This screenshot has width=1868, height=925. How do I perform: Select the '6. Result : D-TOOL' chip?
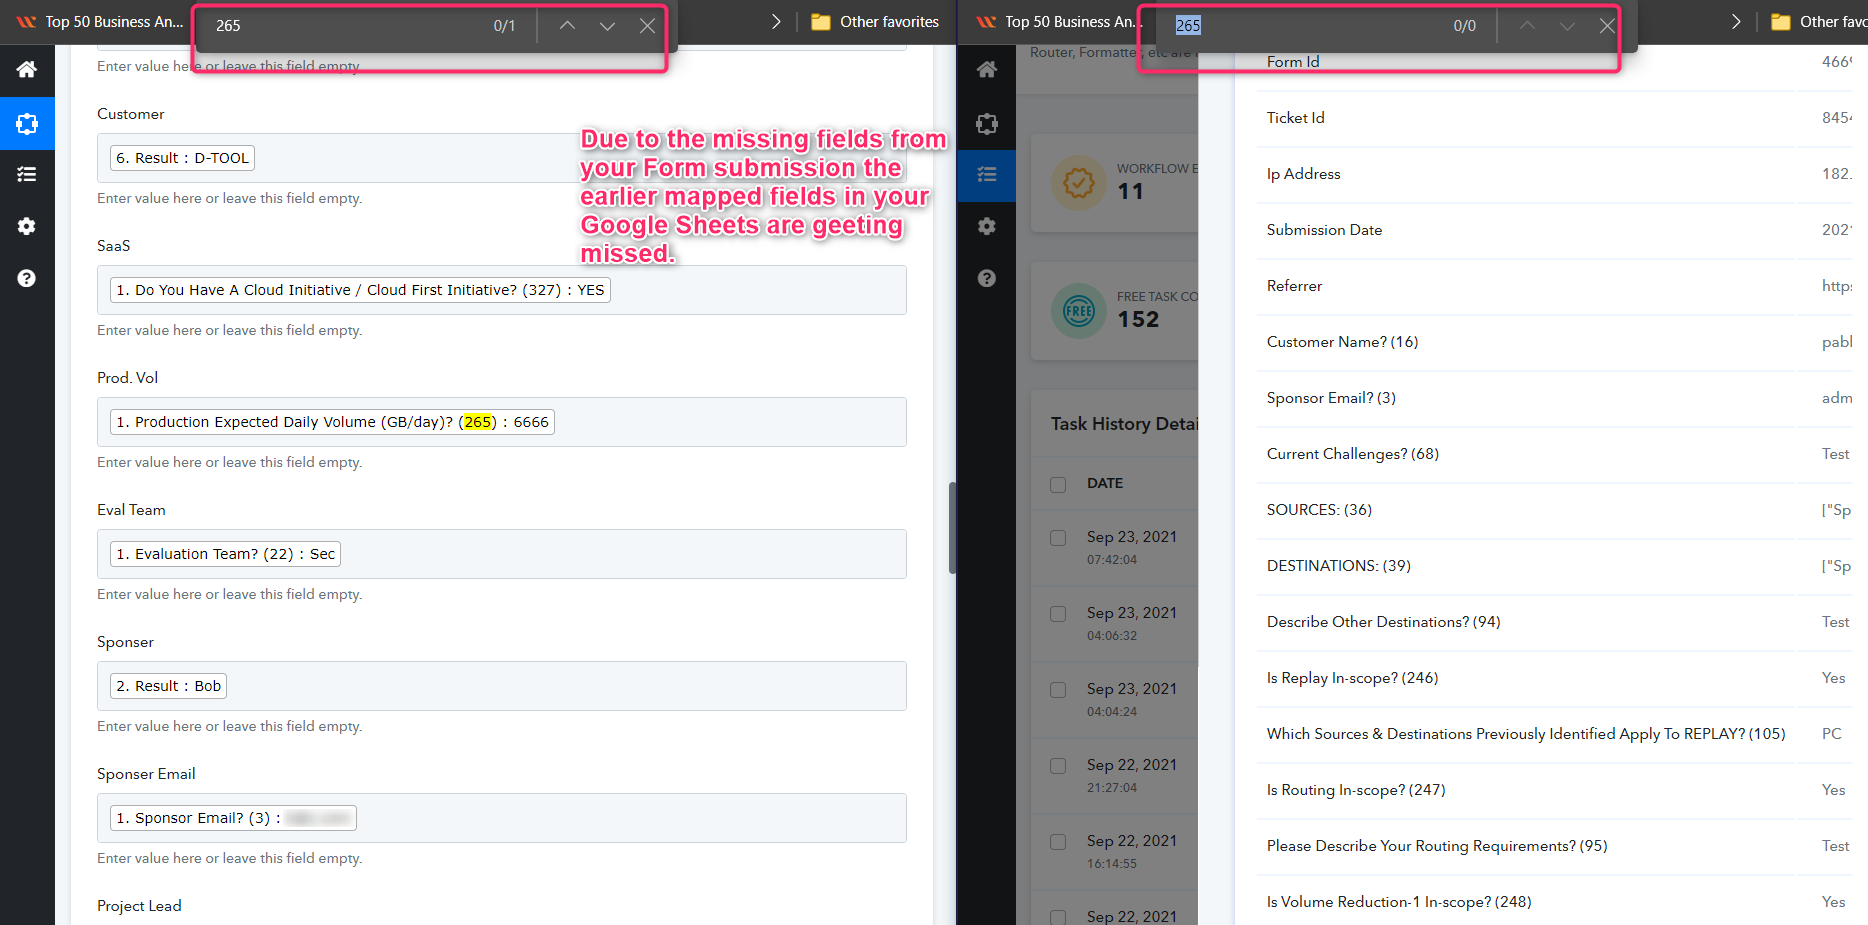(x=182, y=158)
